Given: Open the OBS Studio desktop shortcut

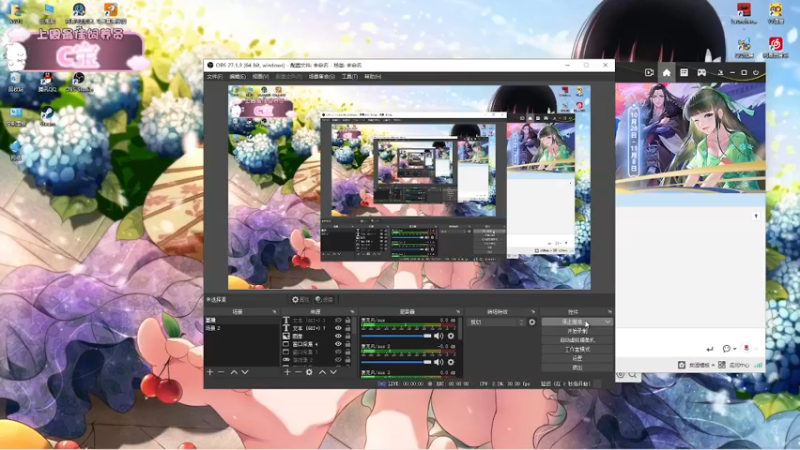Looking at the screenshot, I should (78, 82).
